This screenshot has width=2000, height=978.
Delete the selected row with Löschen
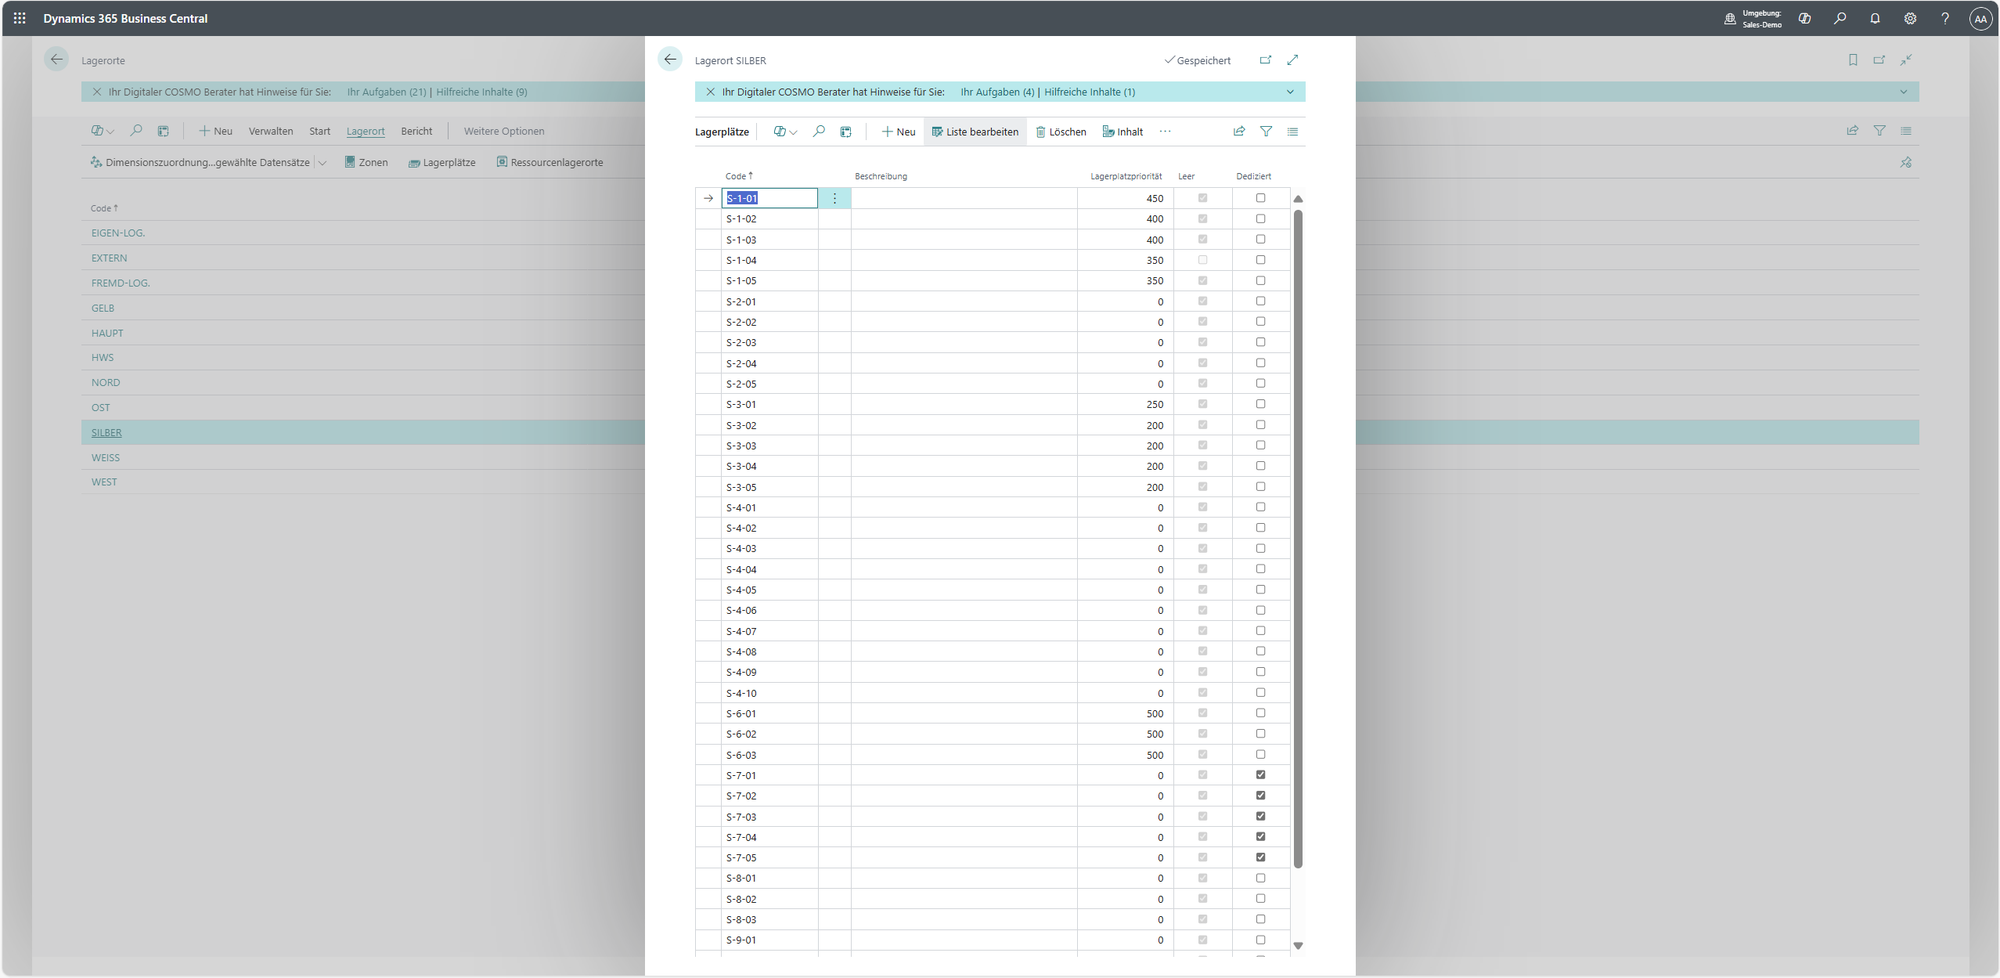[x=1061, y=132]
